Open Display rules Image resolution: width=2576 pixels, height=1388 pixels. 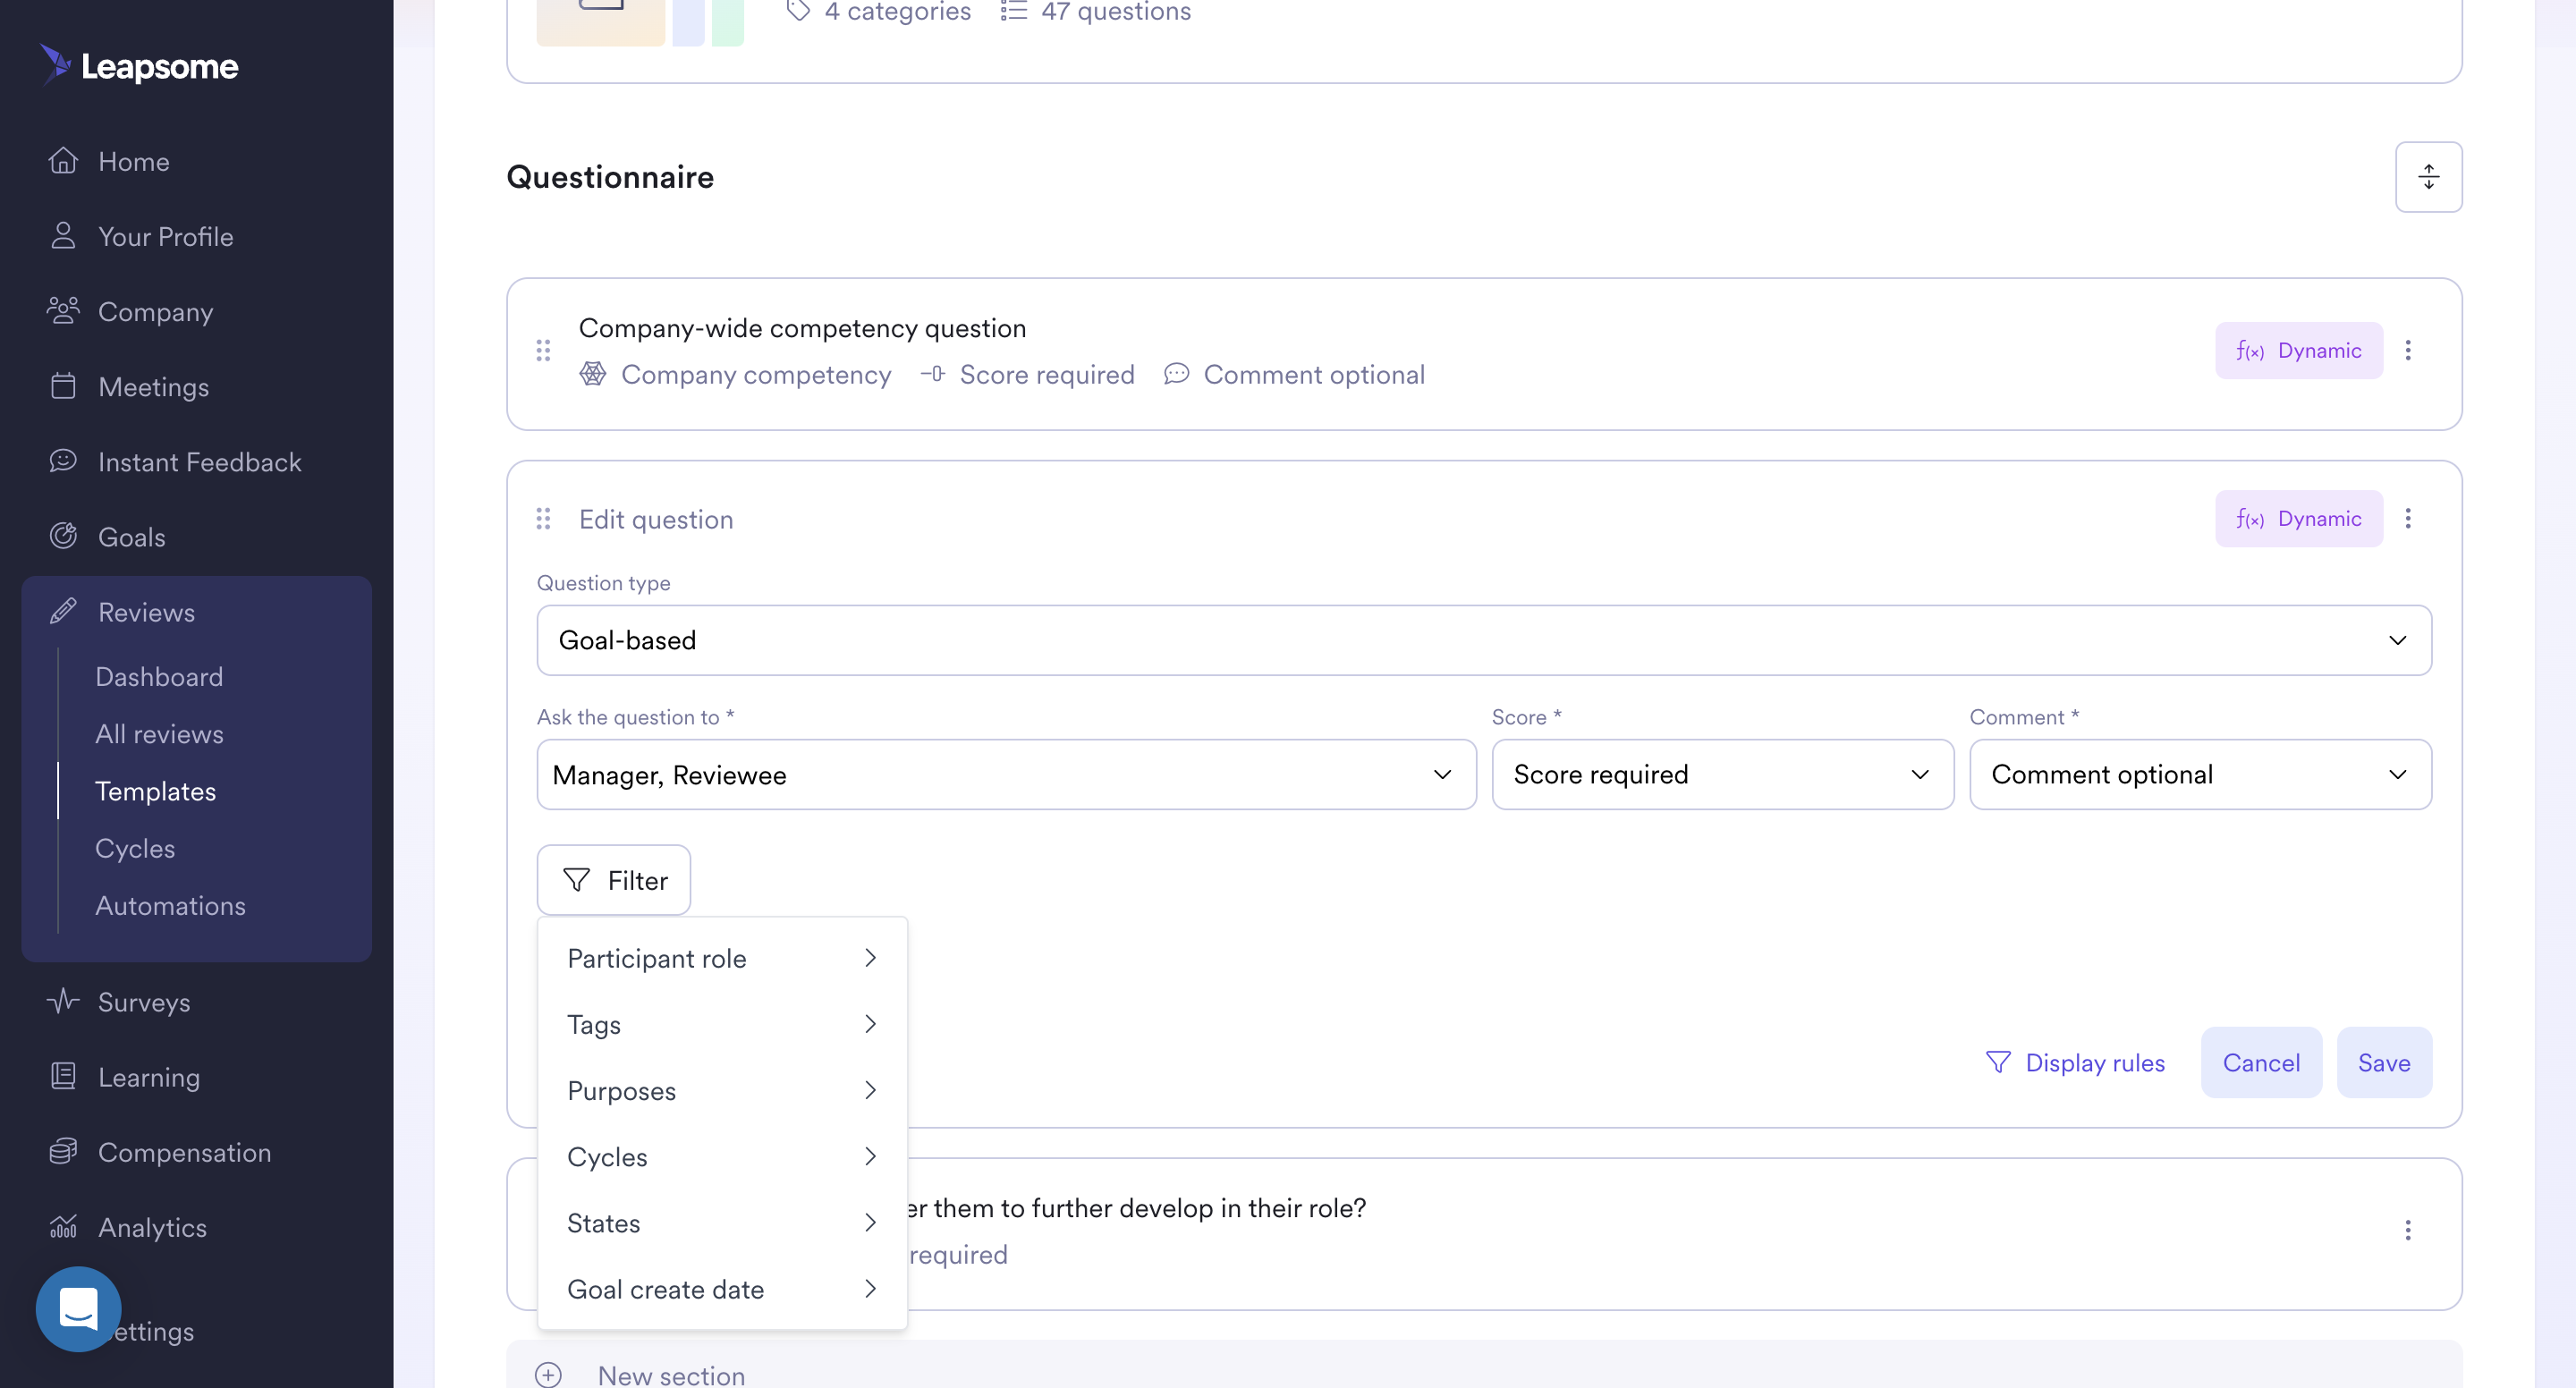click(x=2075, y=1062)
